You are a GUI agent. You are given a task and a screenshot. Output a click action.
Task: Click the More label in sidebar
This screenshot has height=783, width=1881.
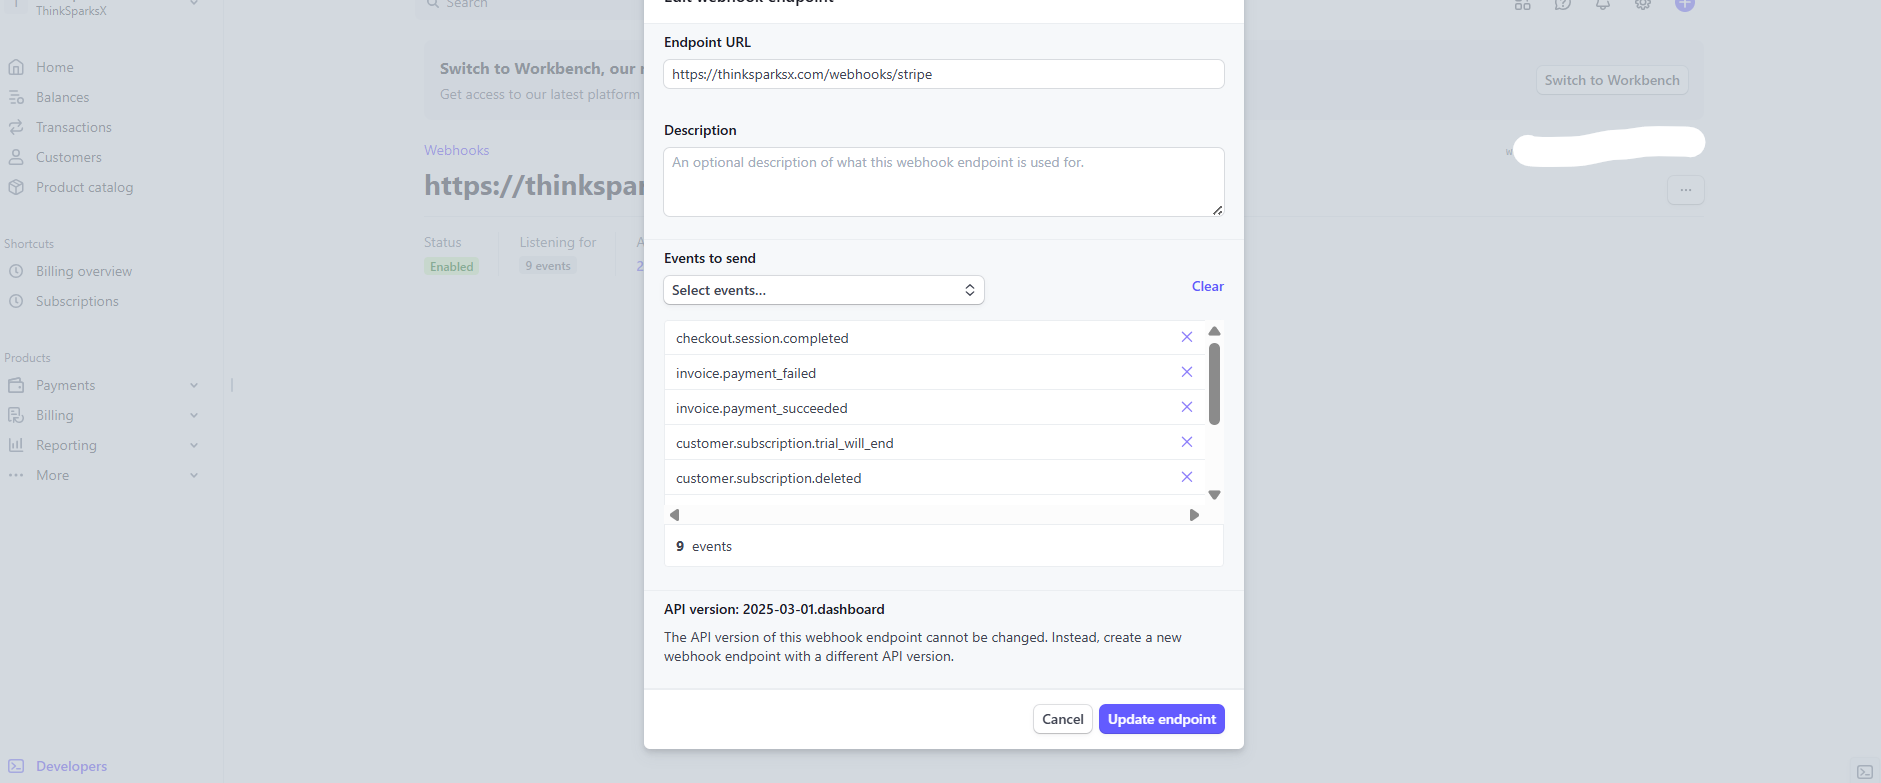click(53, 475)
